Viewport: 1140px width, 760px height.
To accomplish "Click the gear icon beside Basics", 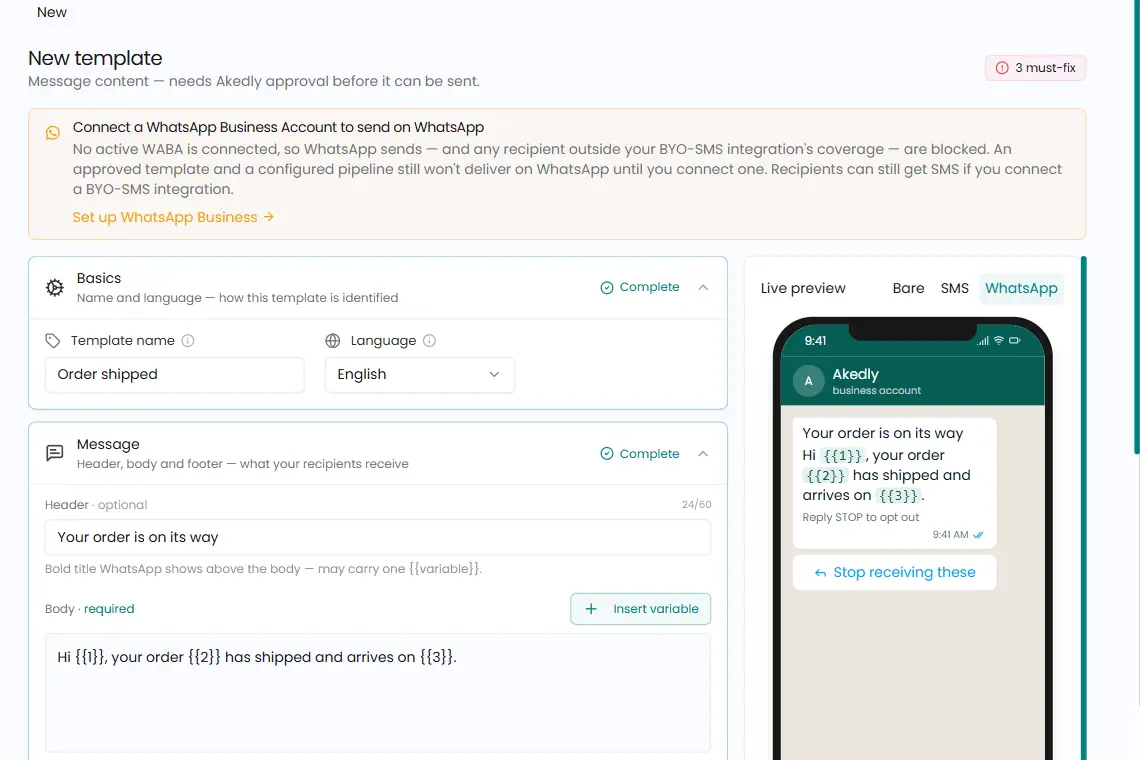I will tap(55, 287).
